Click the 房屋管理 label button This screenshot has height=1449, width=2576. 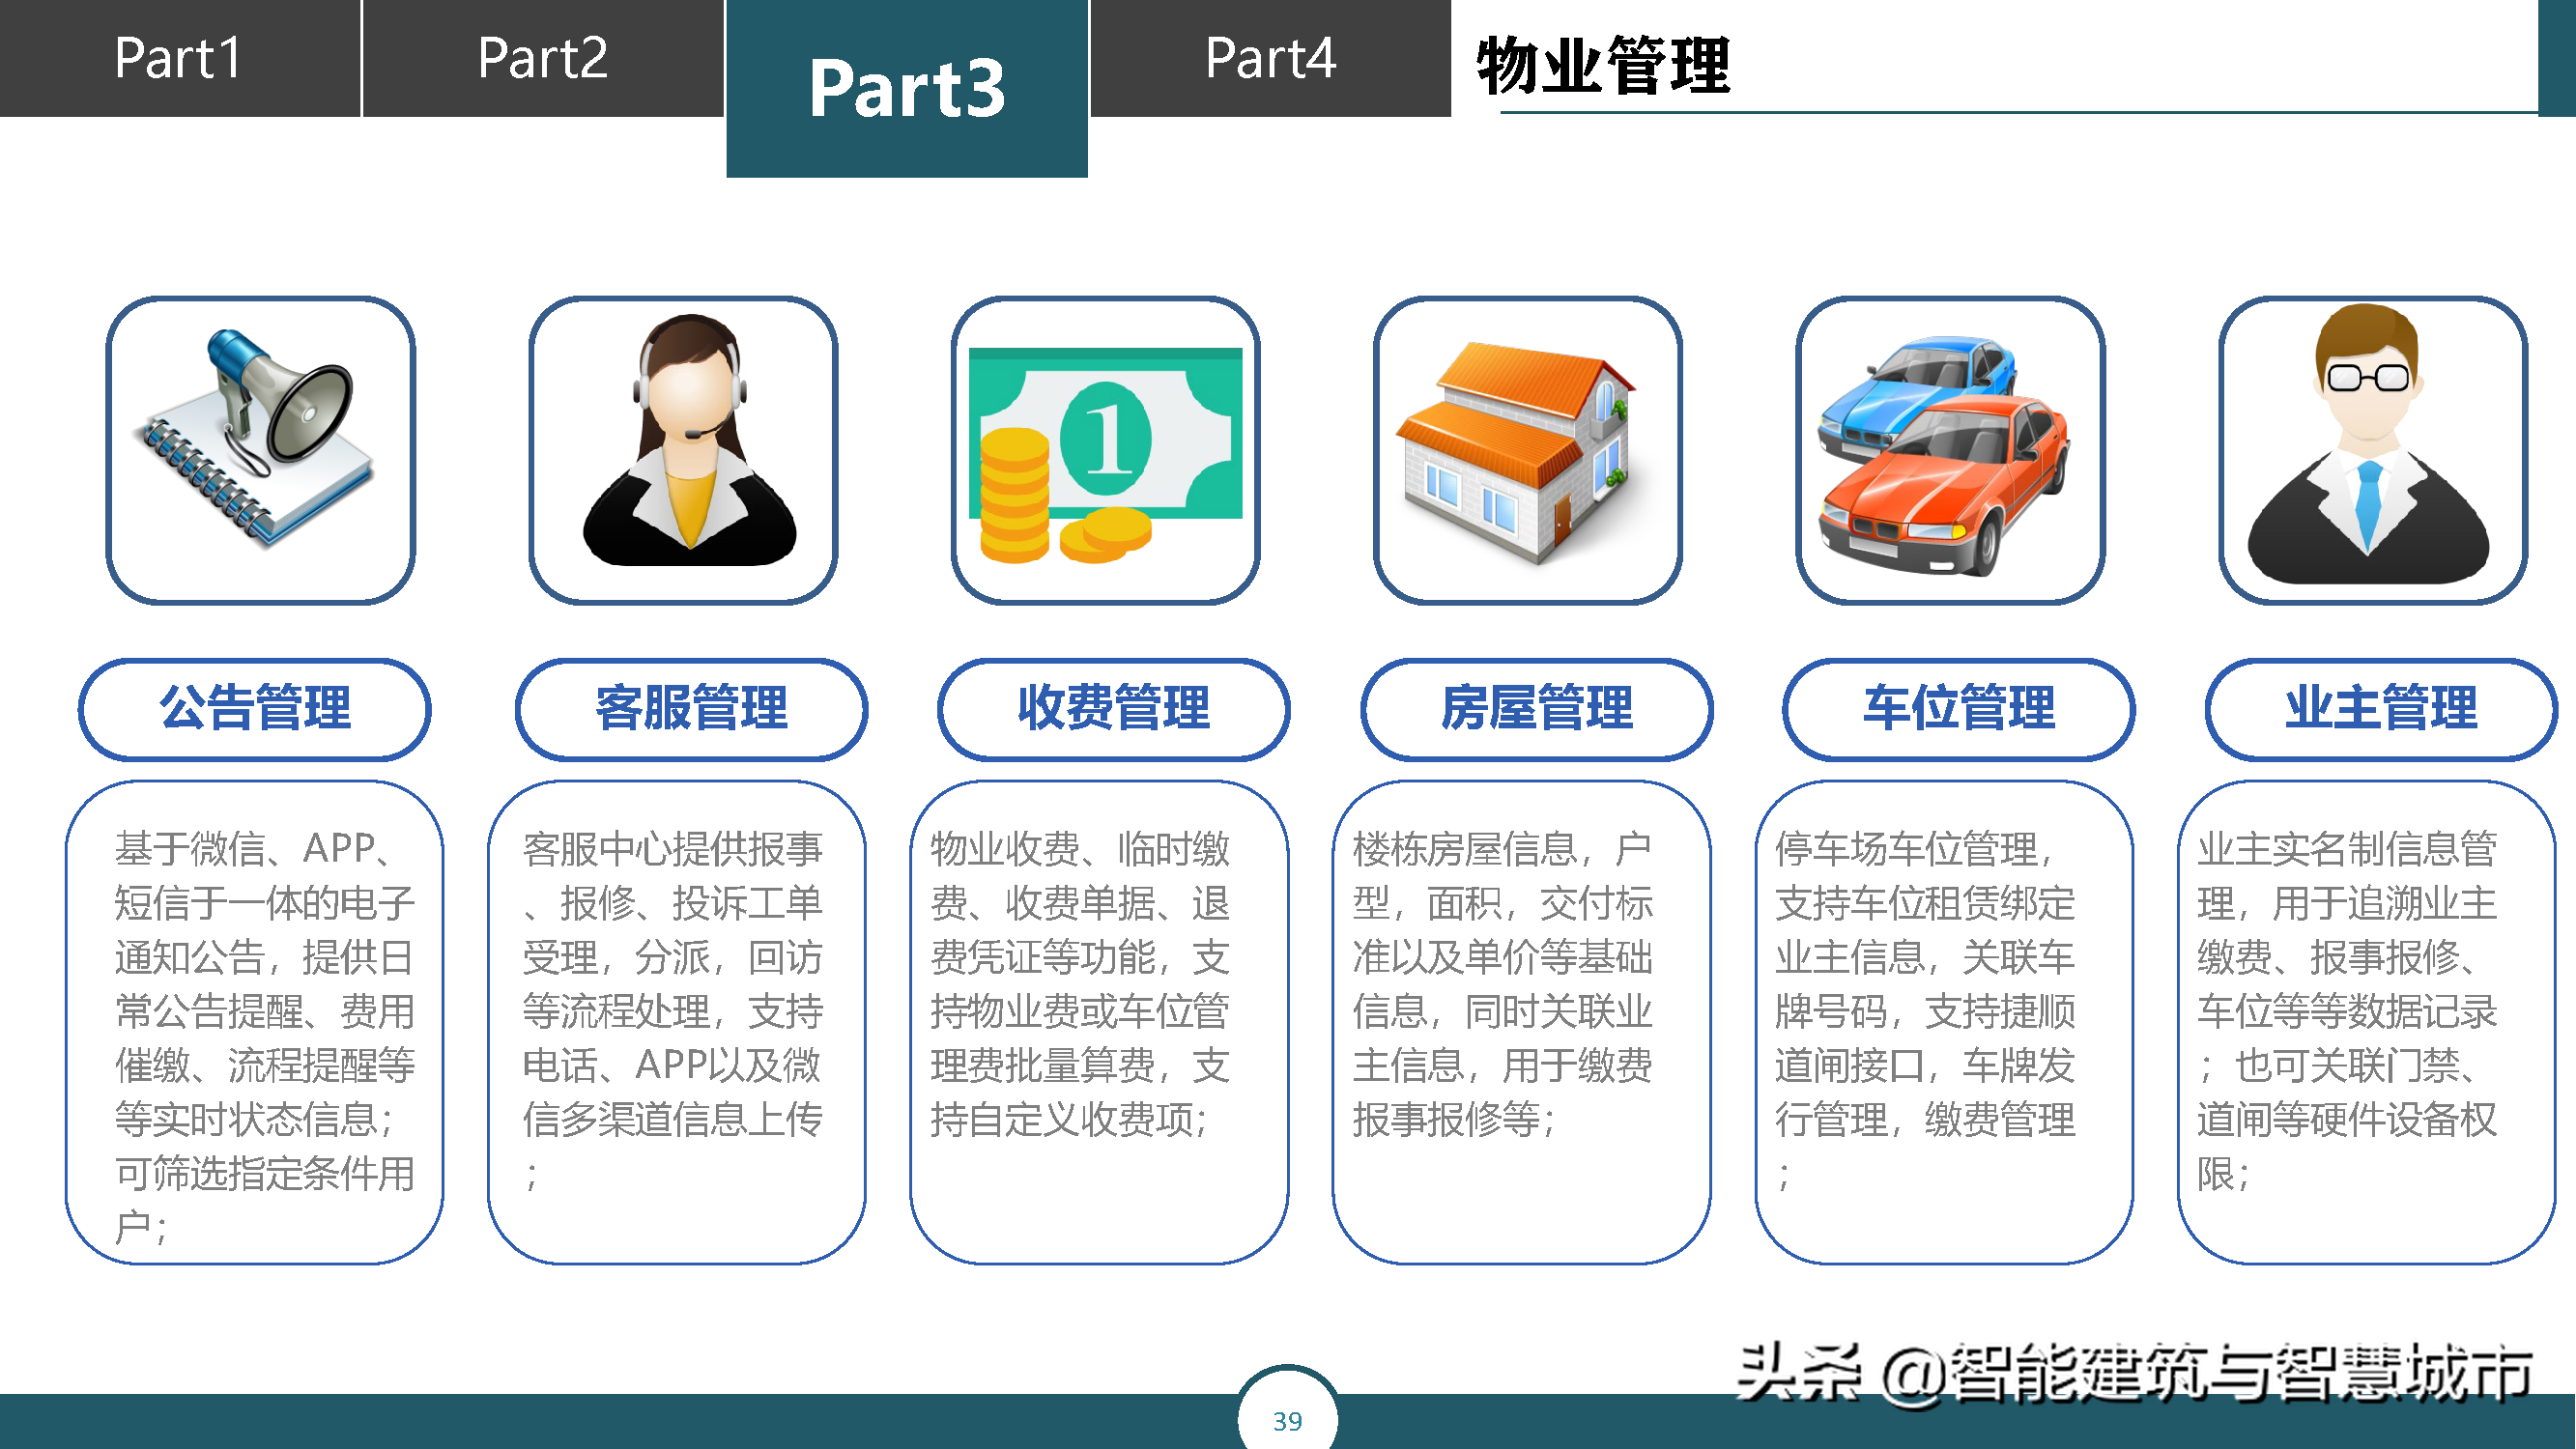pos(1537,709)
